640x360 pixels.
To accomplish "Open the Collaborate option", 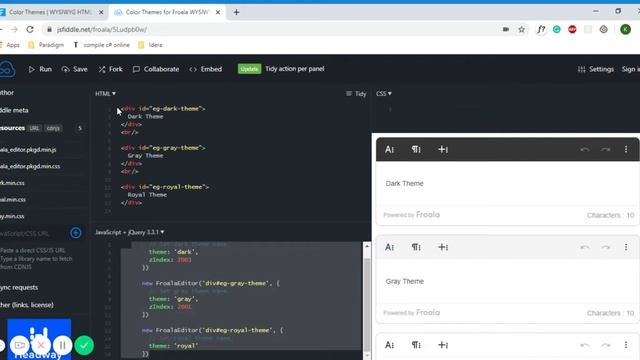I will pos(156,69).
